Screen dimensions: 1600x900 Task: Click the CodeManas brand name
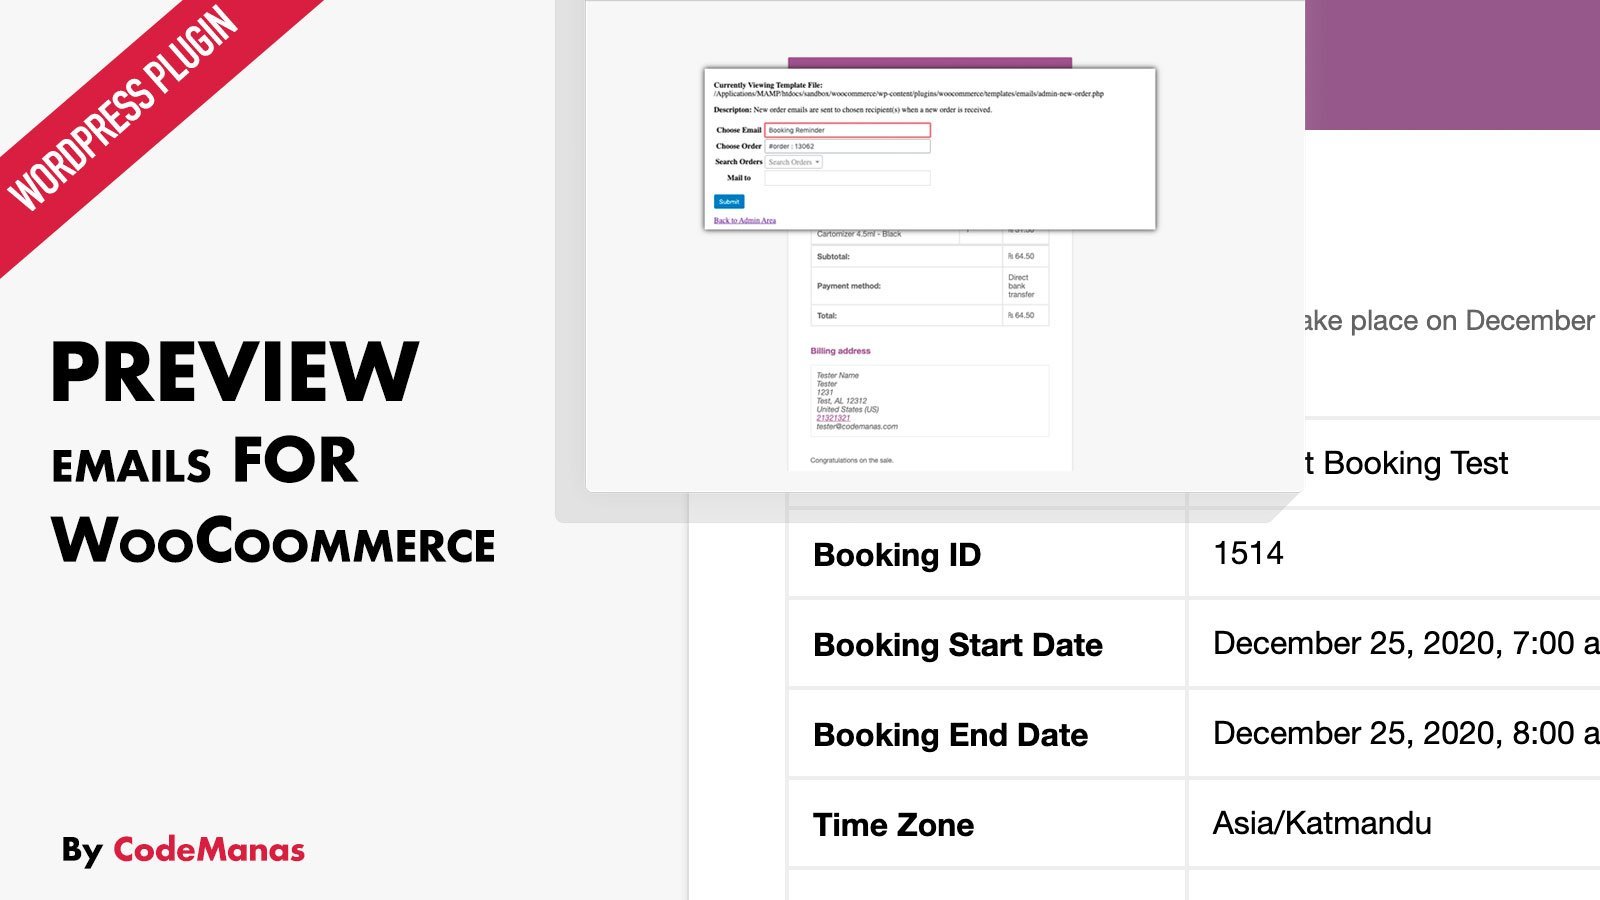(209, 850)
